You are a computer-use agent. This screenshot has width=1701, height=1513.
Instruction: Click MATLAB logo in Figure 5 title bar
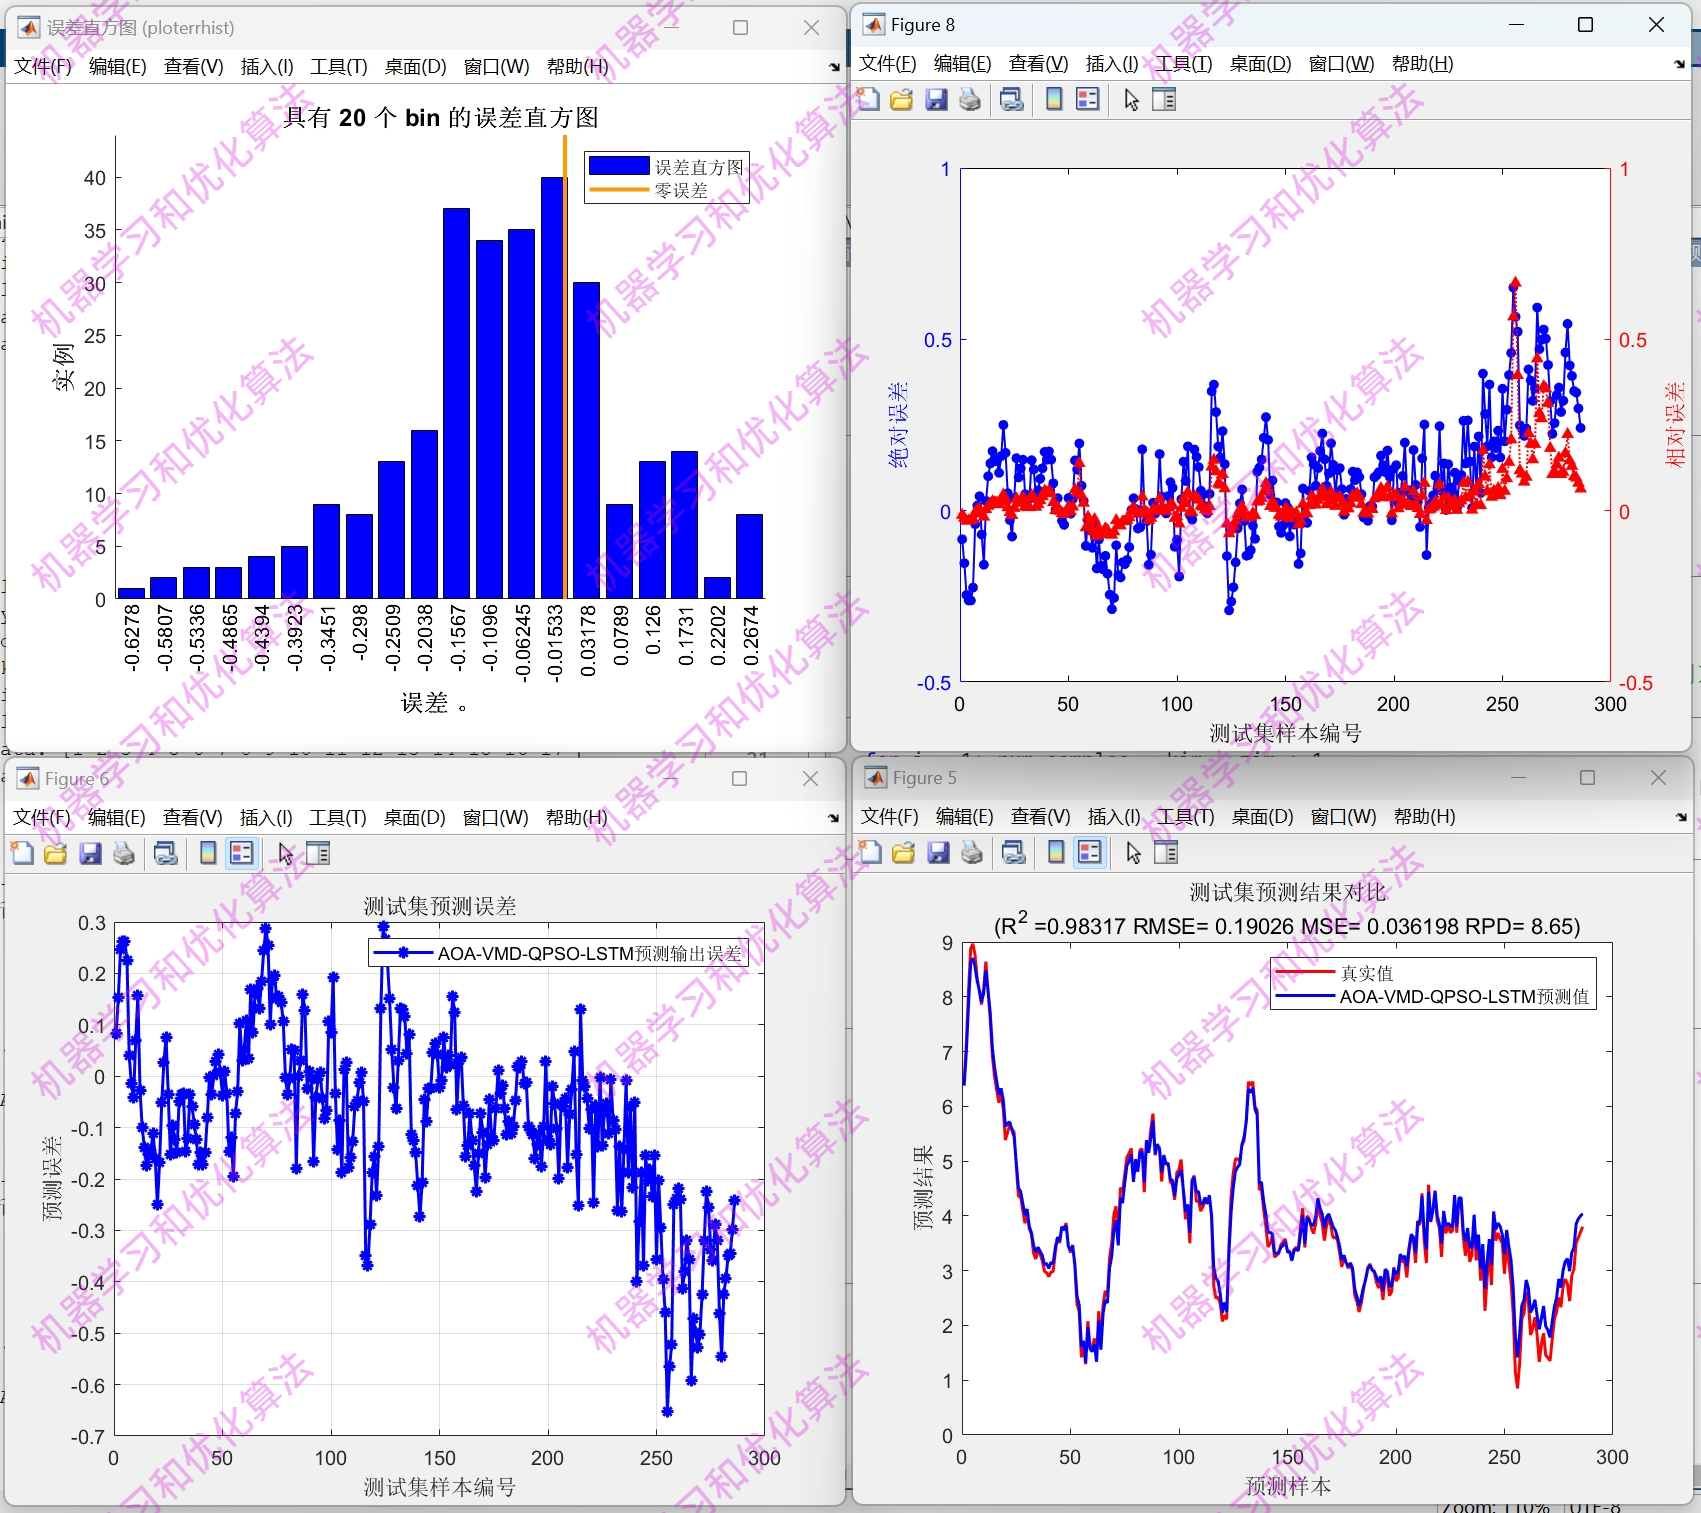coord(876,777)
